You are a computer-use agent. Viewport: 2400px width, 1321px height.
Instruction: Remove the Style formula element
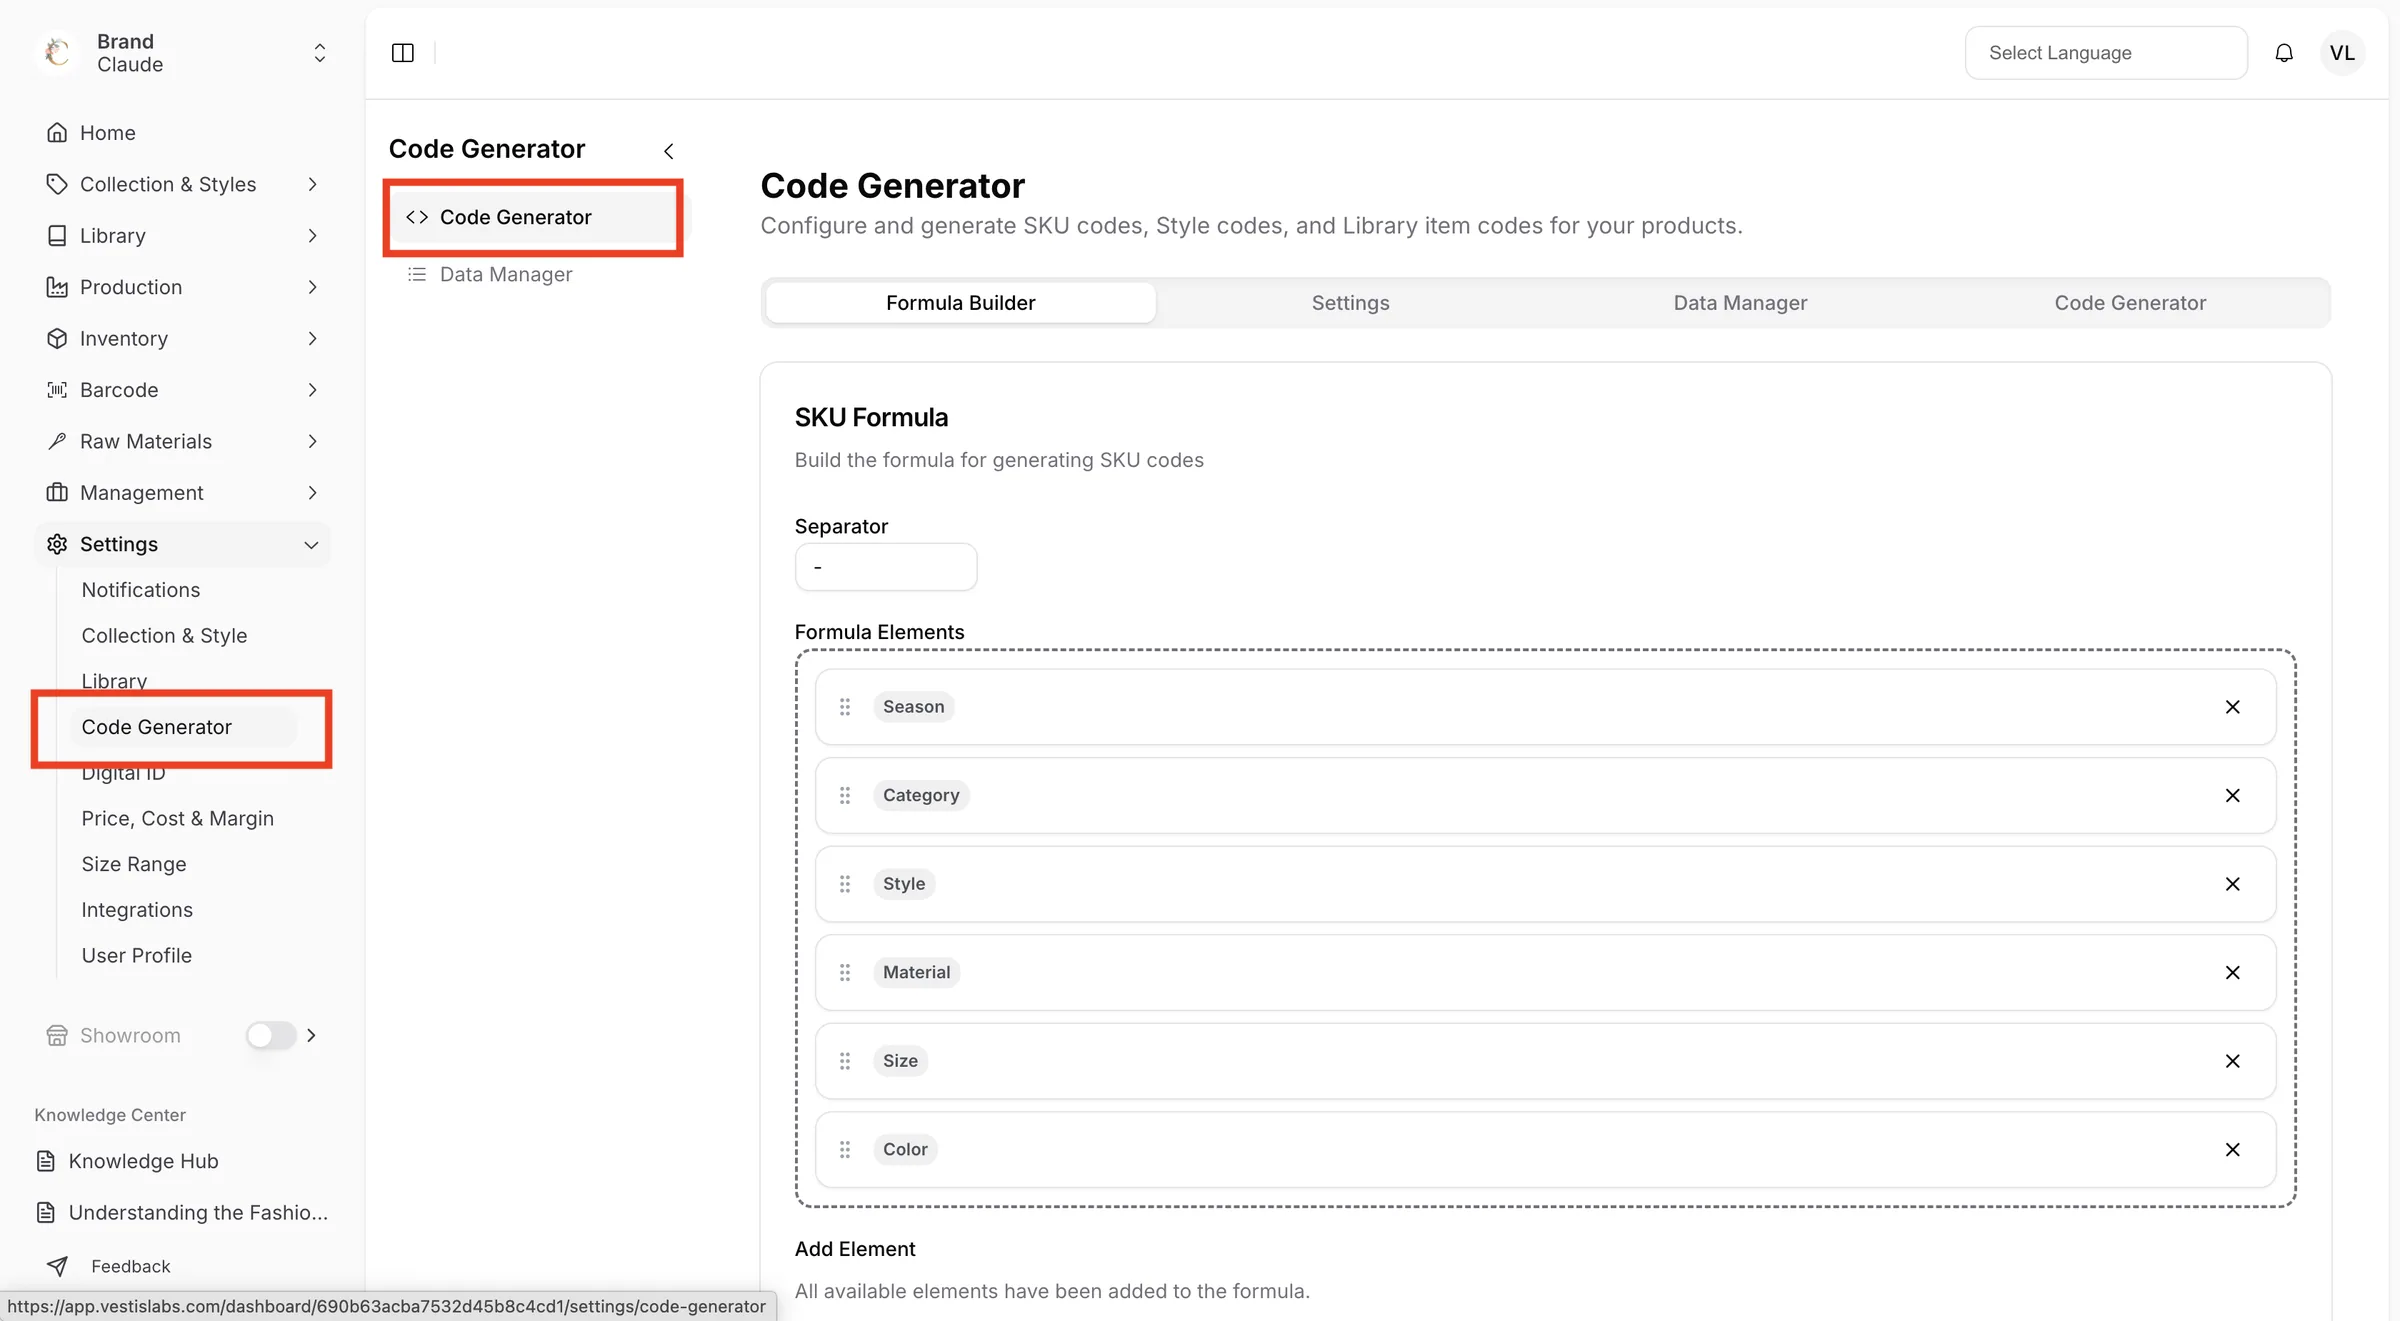click(2232, 884)
